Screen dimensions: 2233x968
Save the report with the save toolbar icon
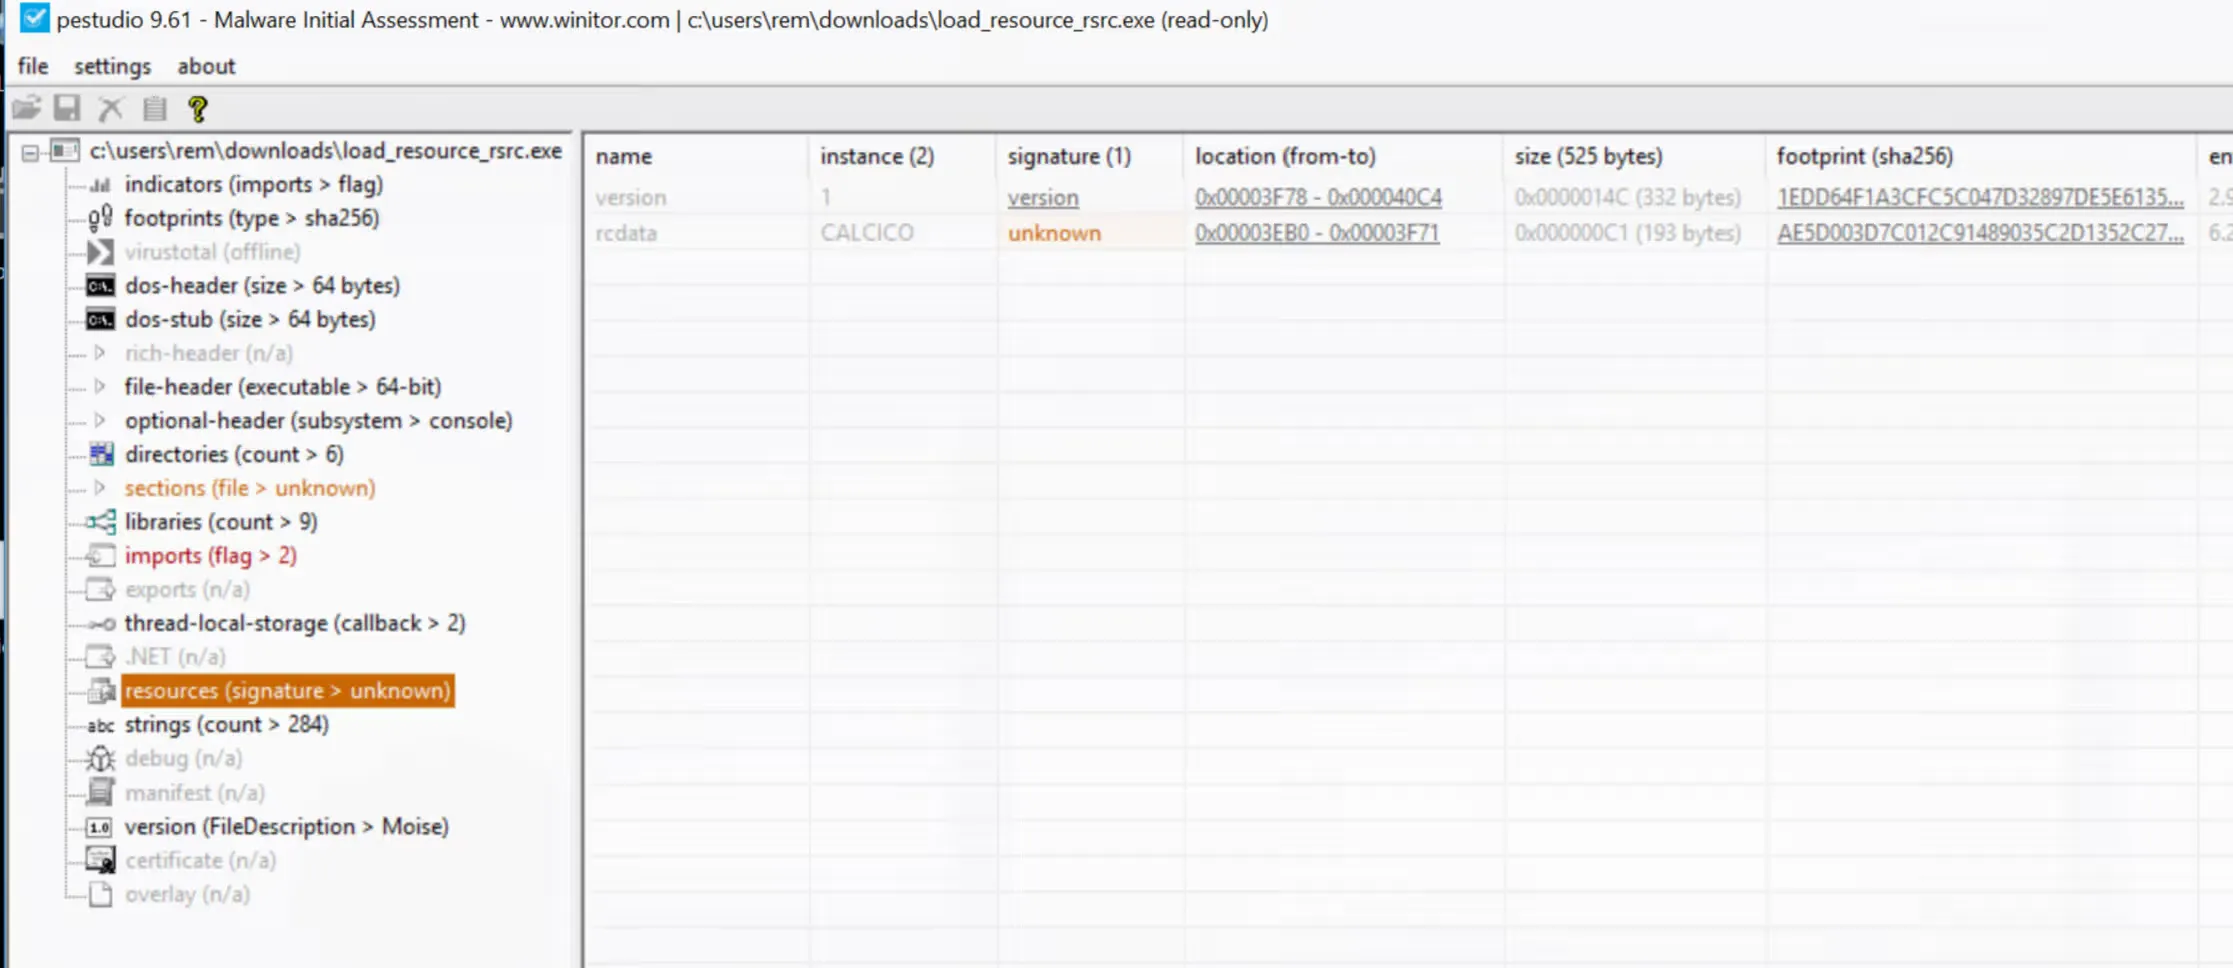coord(67,108)
